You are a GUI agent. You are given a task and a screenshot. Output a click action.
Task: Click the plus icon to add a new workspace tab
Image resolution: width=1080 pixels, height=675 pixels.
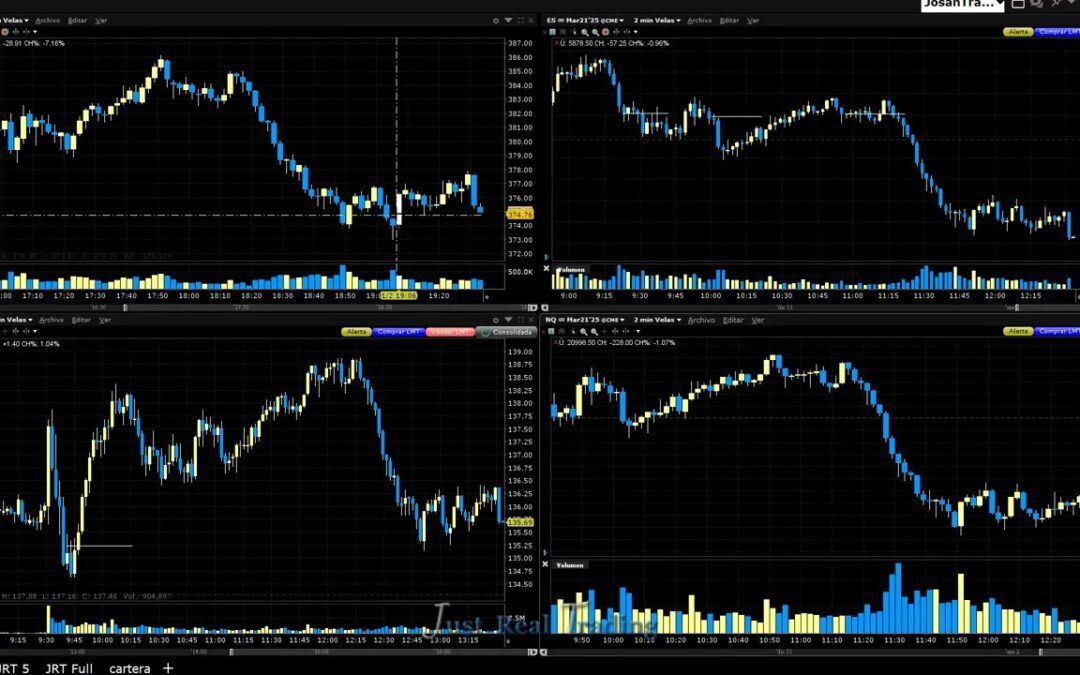click(168, 668)
